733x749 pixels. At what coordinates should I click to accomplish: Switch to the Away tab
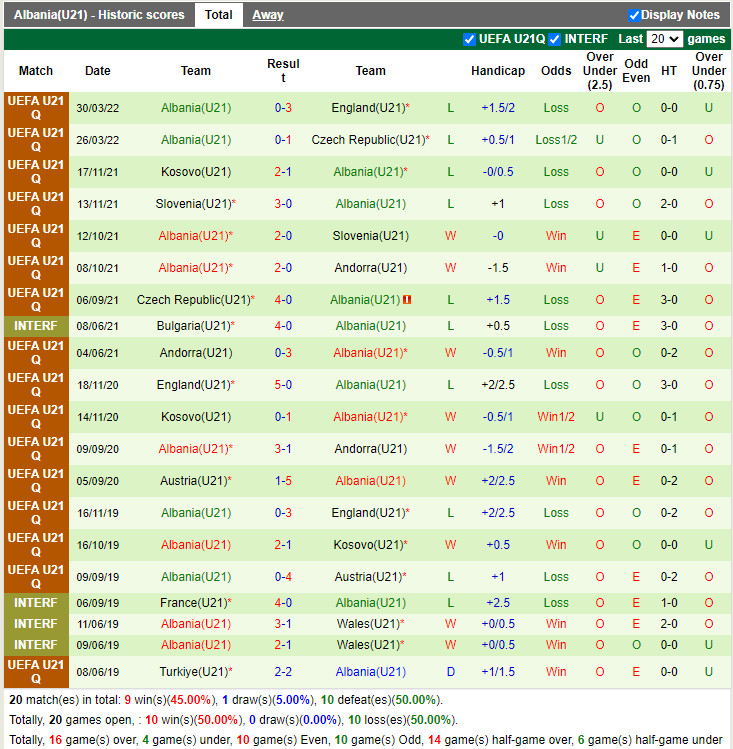pyautogui.click(x=267, y=15)
